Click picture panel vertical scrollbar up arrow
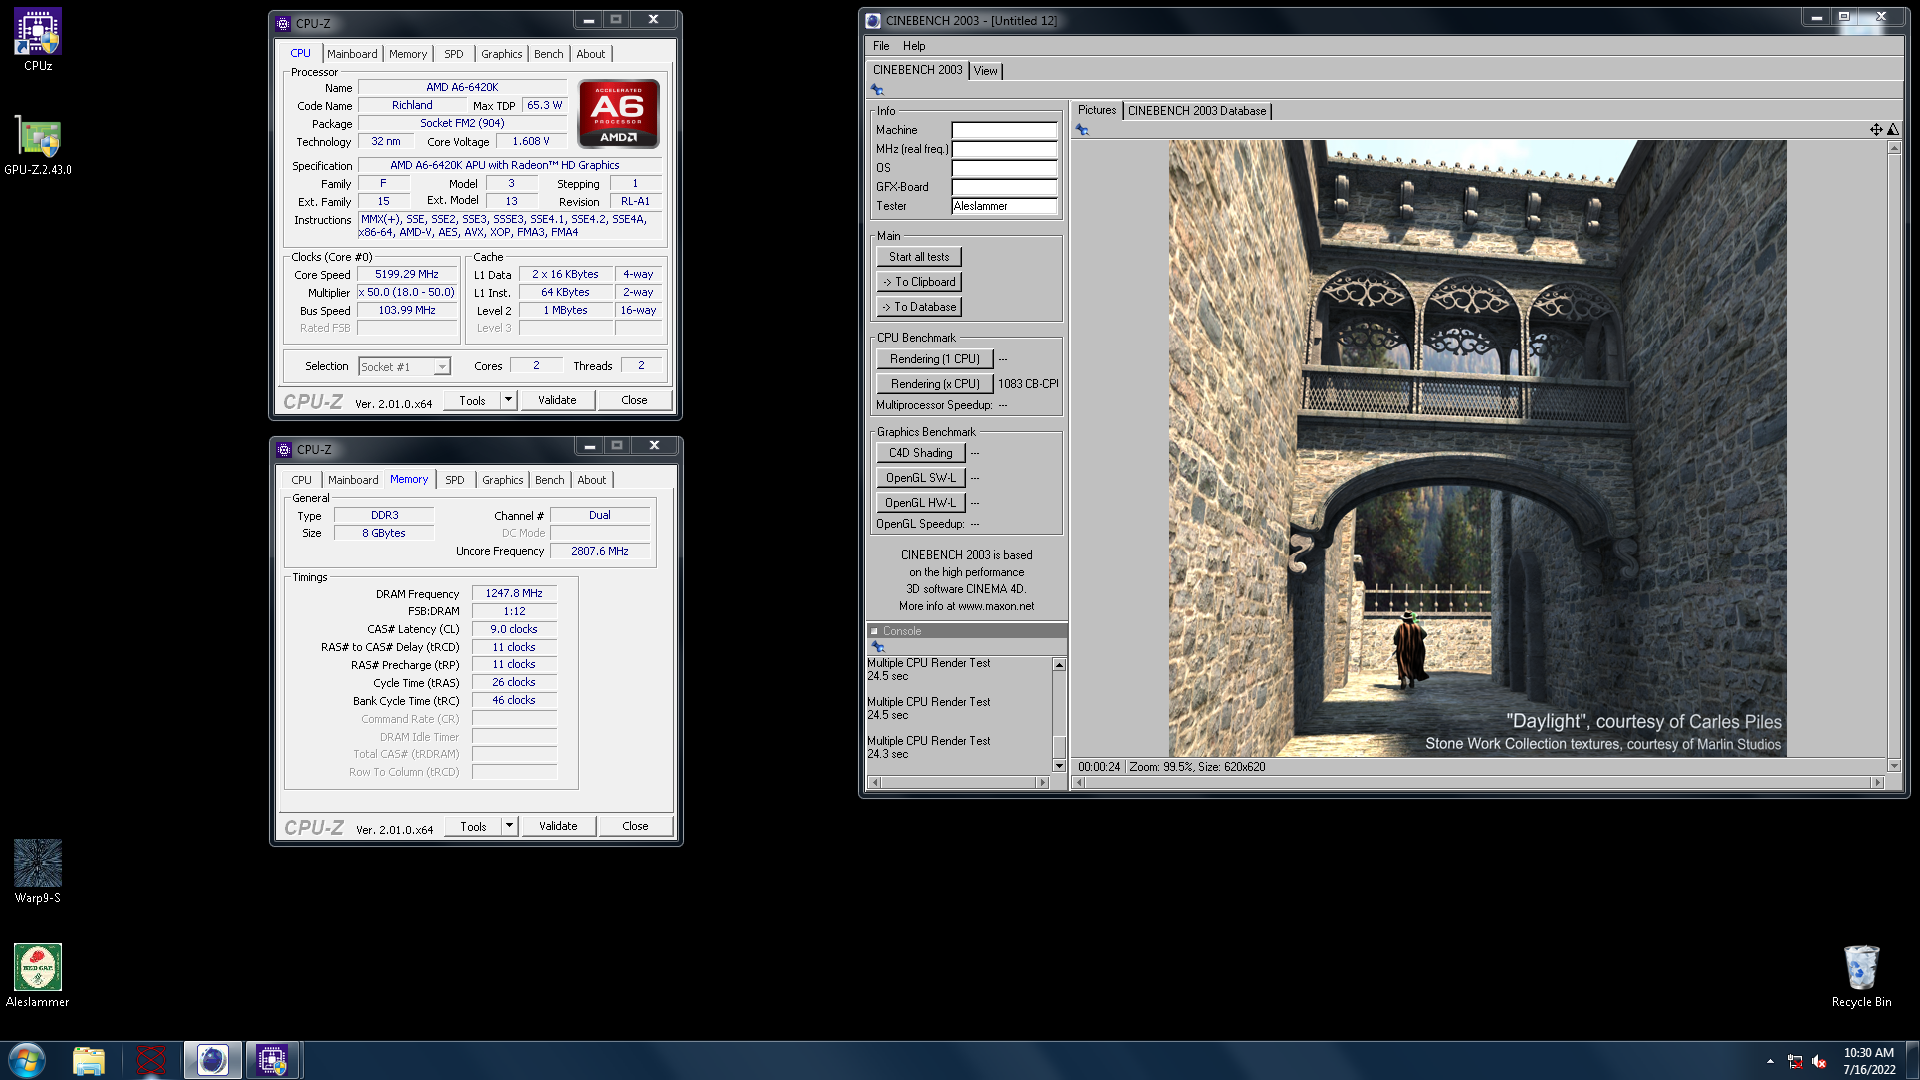 1893,148
